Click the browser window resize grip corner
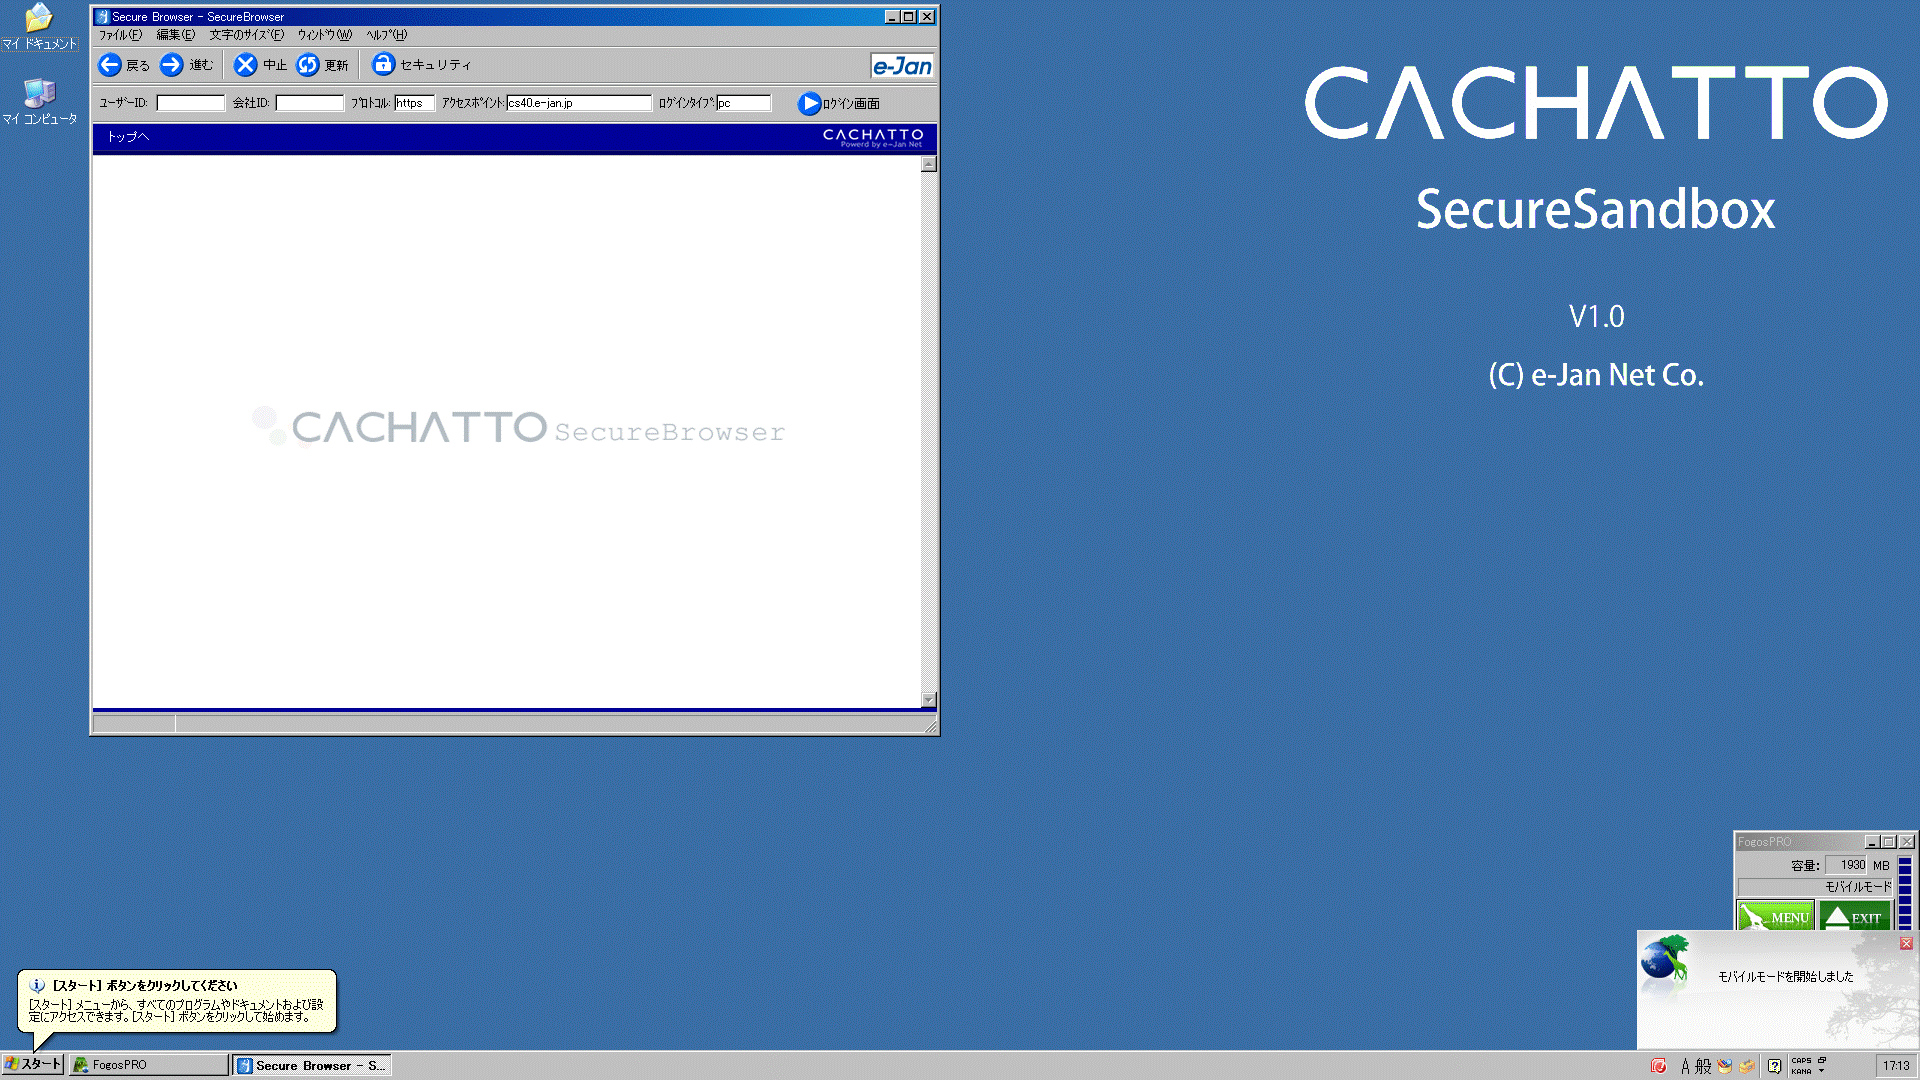The width and height of the screenshot is (1920, 1080). [931, 726]
